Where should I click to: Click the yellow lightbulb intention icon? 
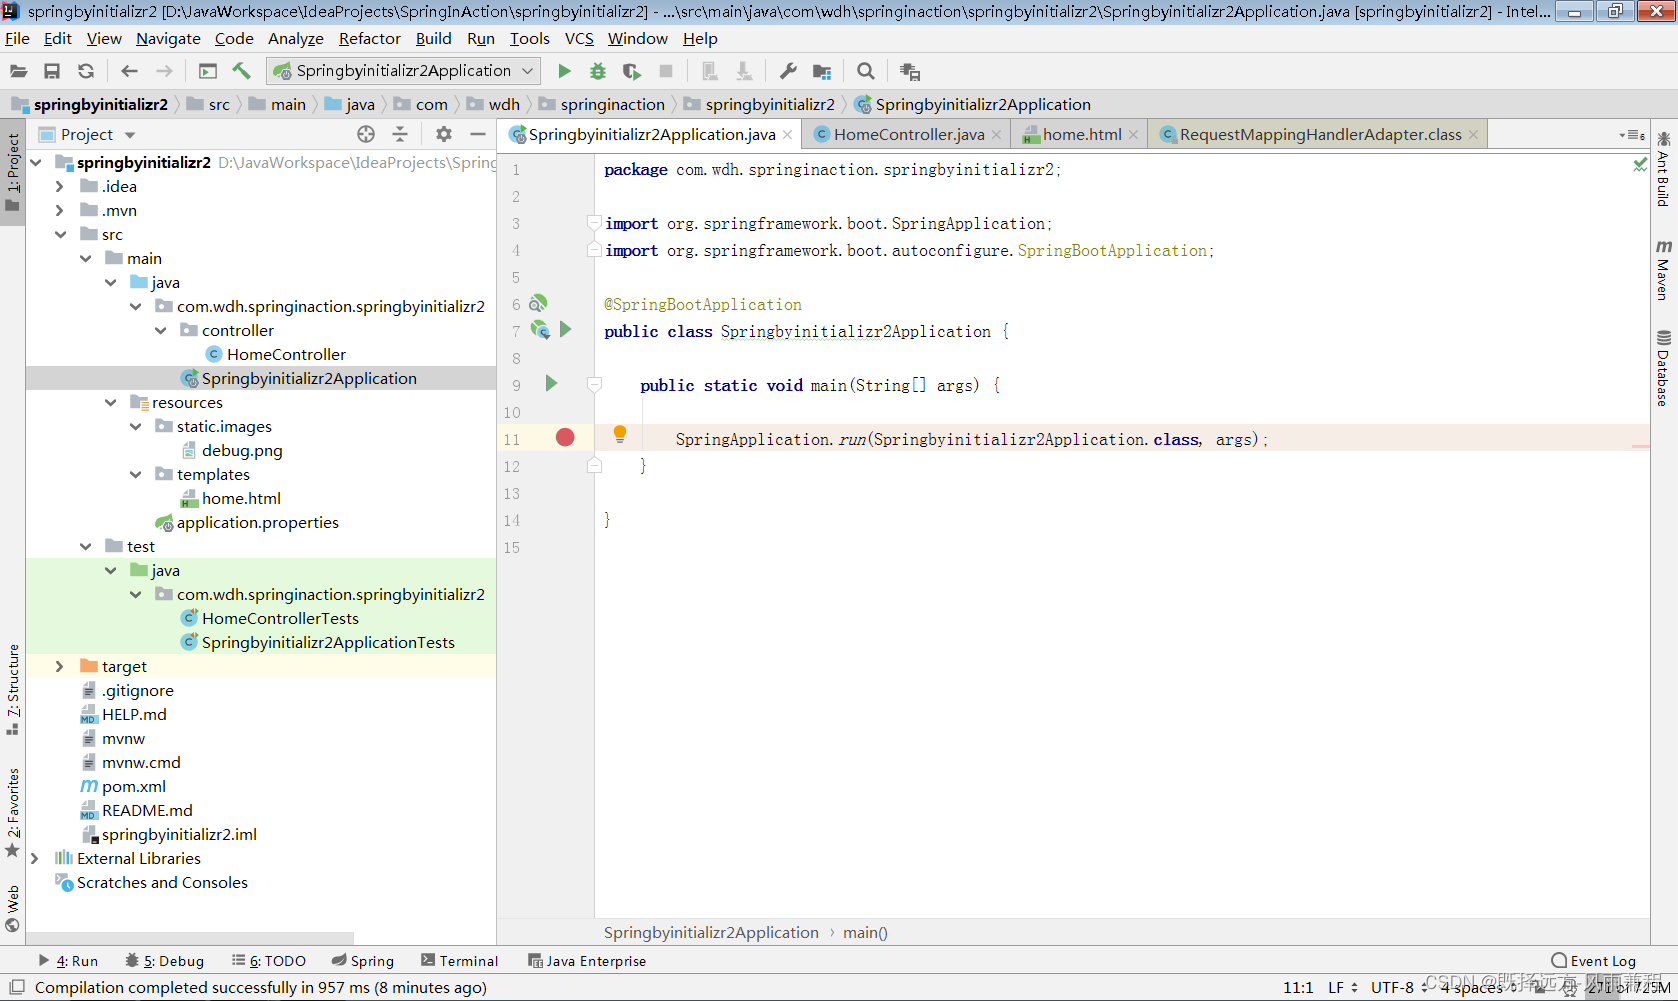[620, 434]
